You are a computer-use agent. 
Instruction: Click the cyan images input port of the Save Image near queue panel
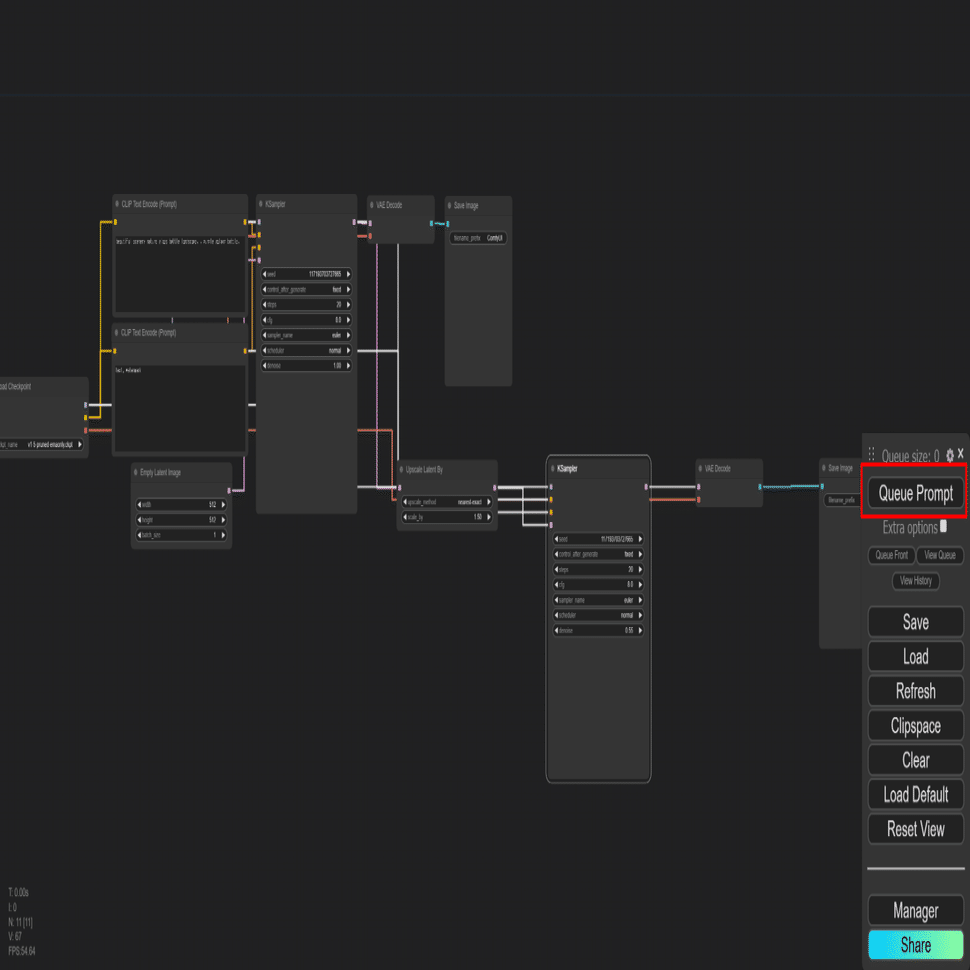click(x=822, y=486)
